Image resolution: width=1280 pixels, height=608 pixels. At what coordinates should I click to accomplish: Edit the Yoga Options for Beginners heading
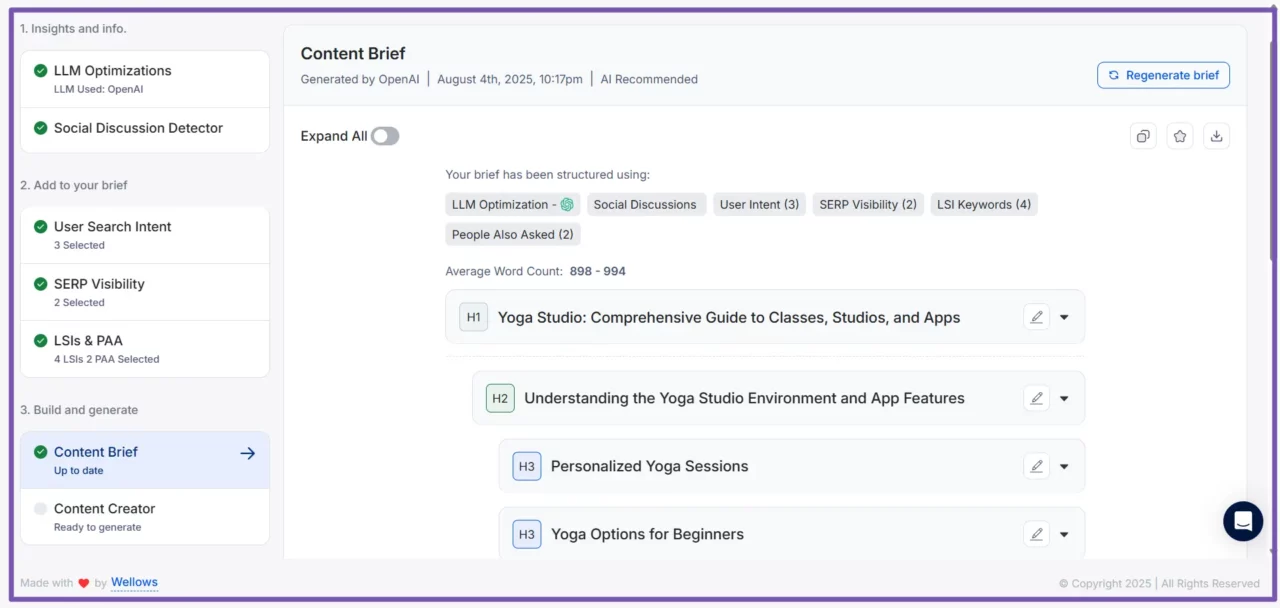coord(1036,533)
